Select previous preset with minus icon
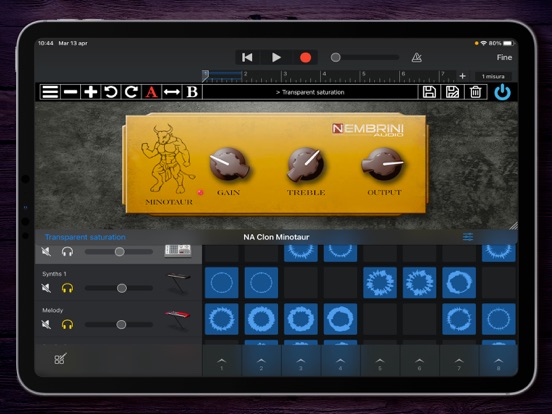This screenshot has width=552, height=414. (71, 92)
